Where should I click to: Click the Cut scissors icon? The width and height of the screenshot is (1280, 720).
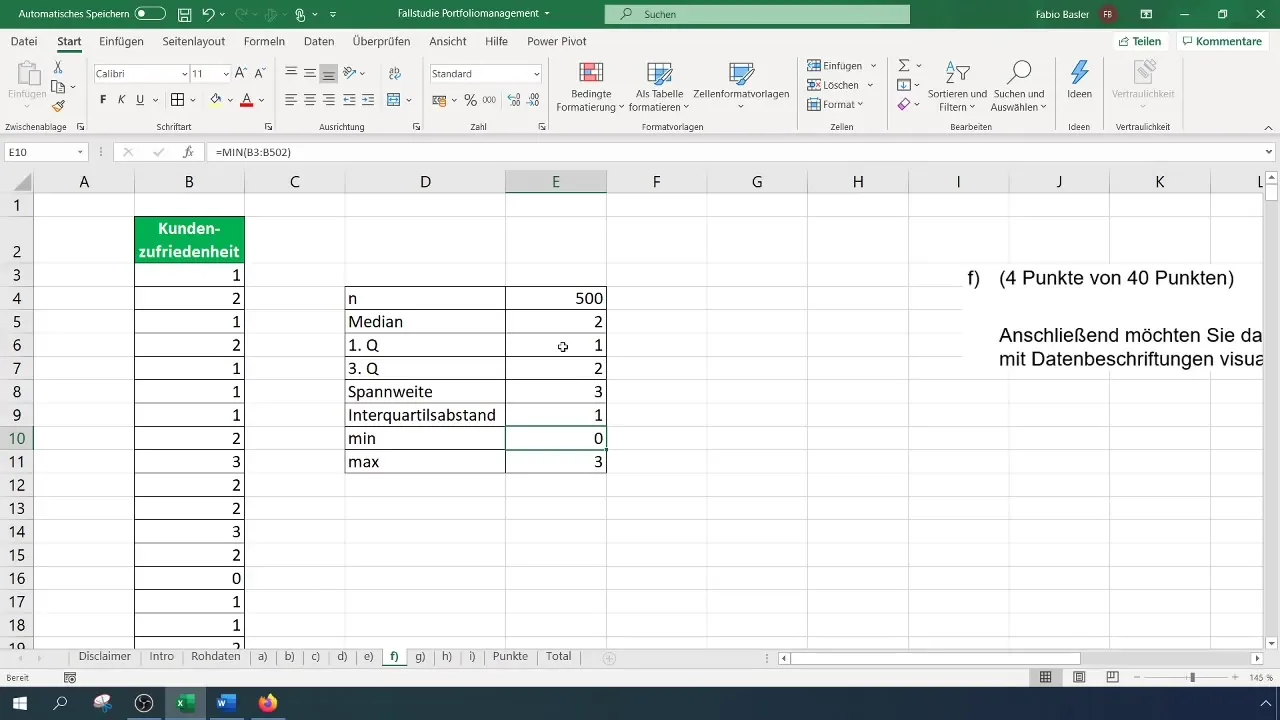(58, 67)
